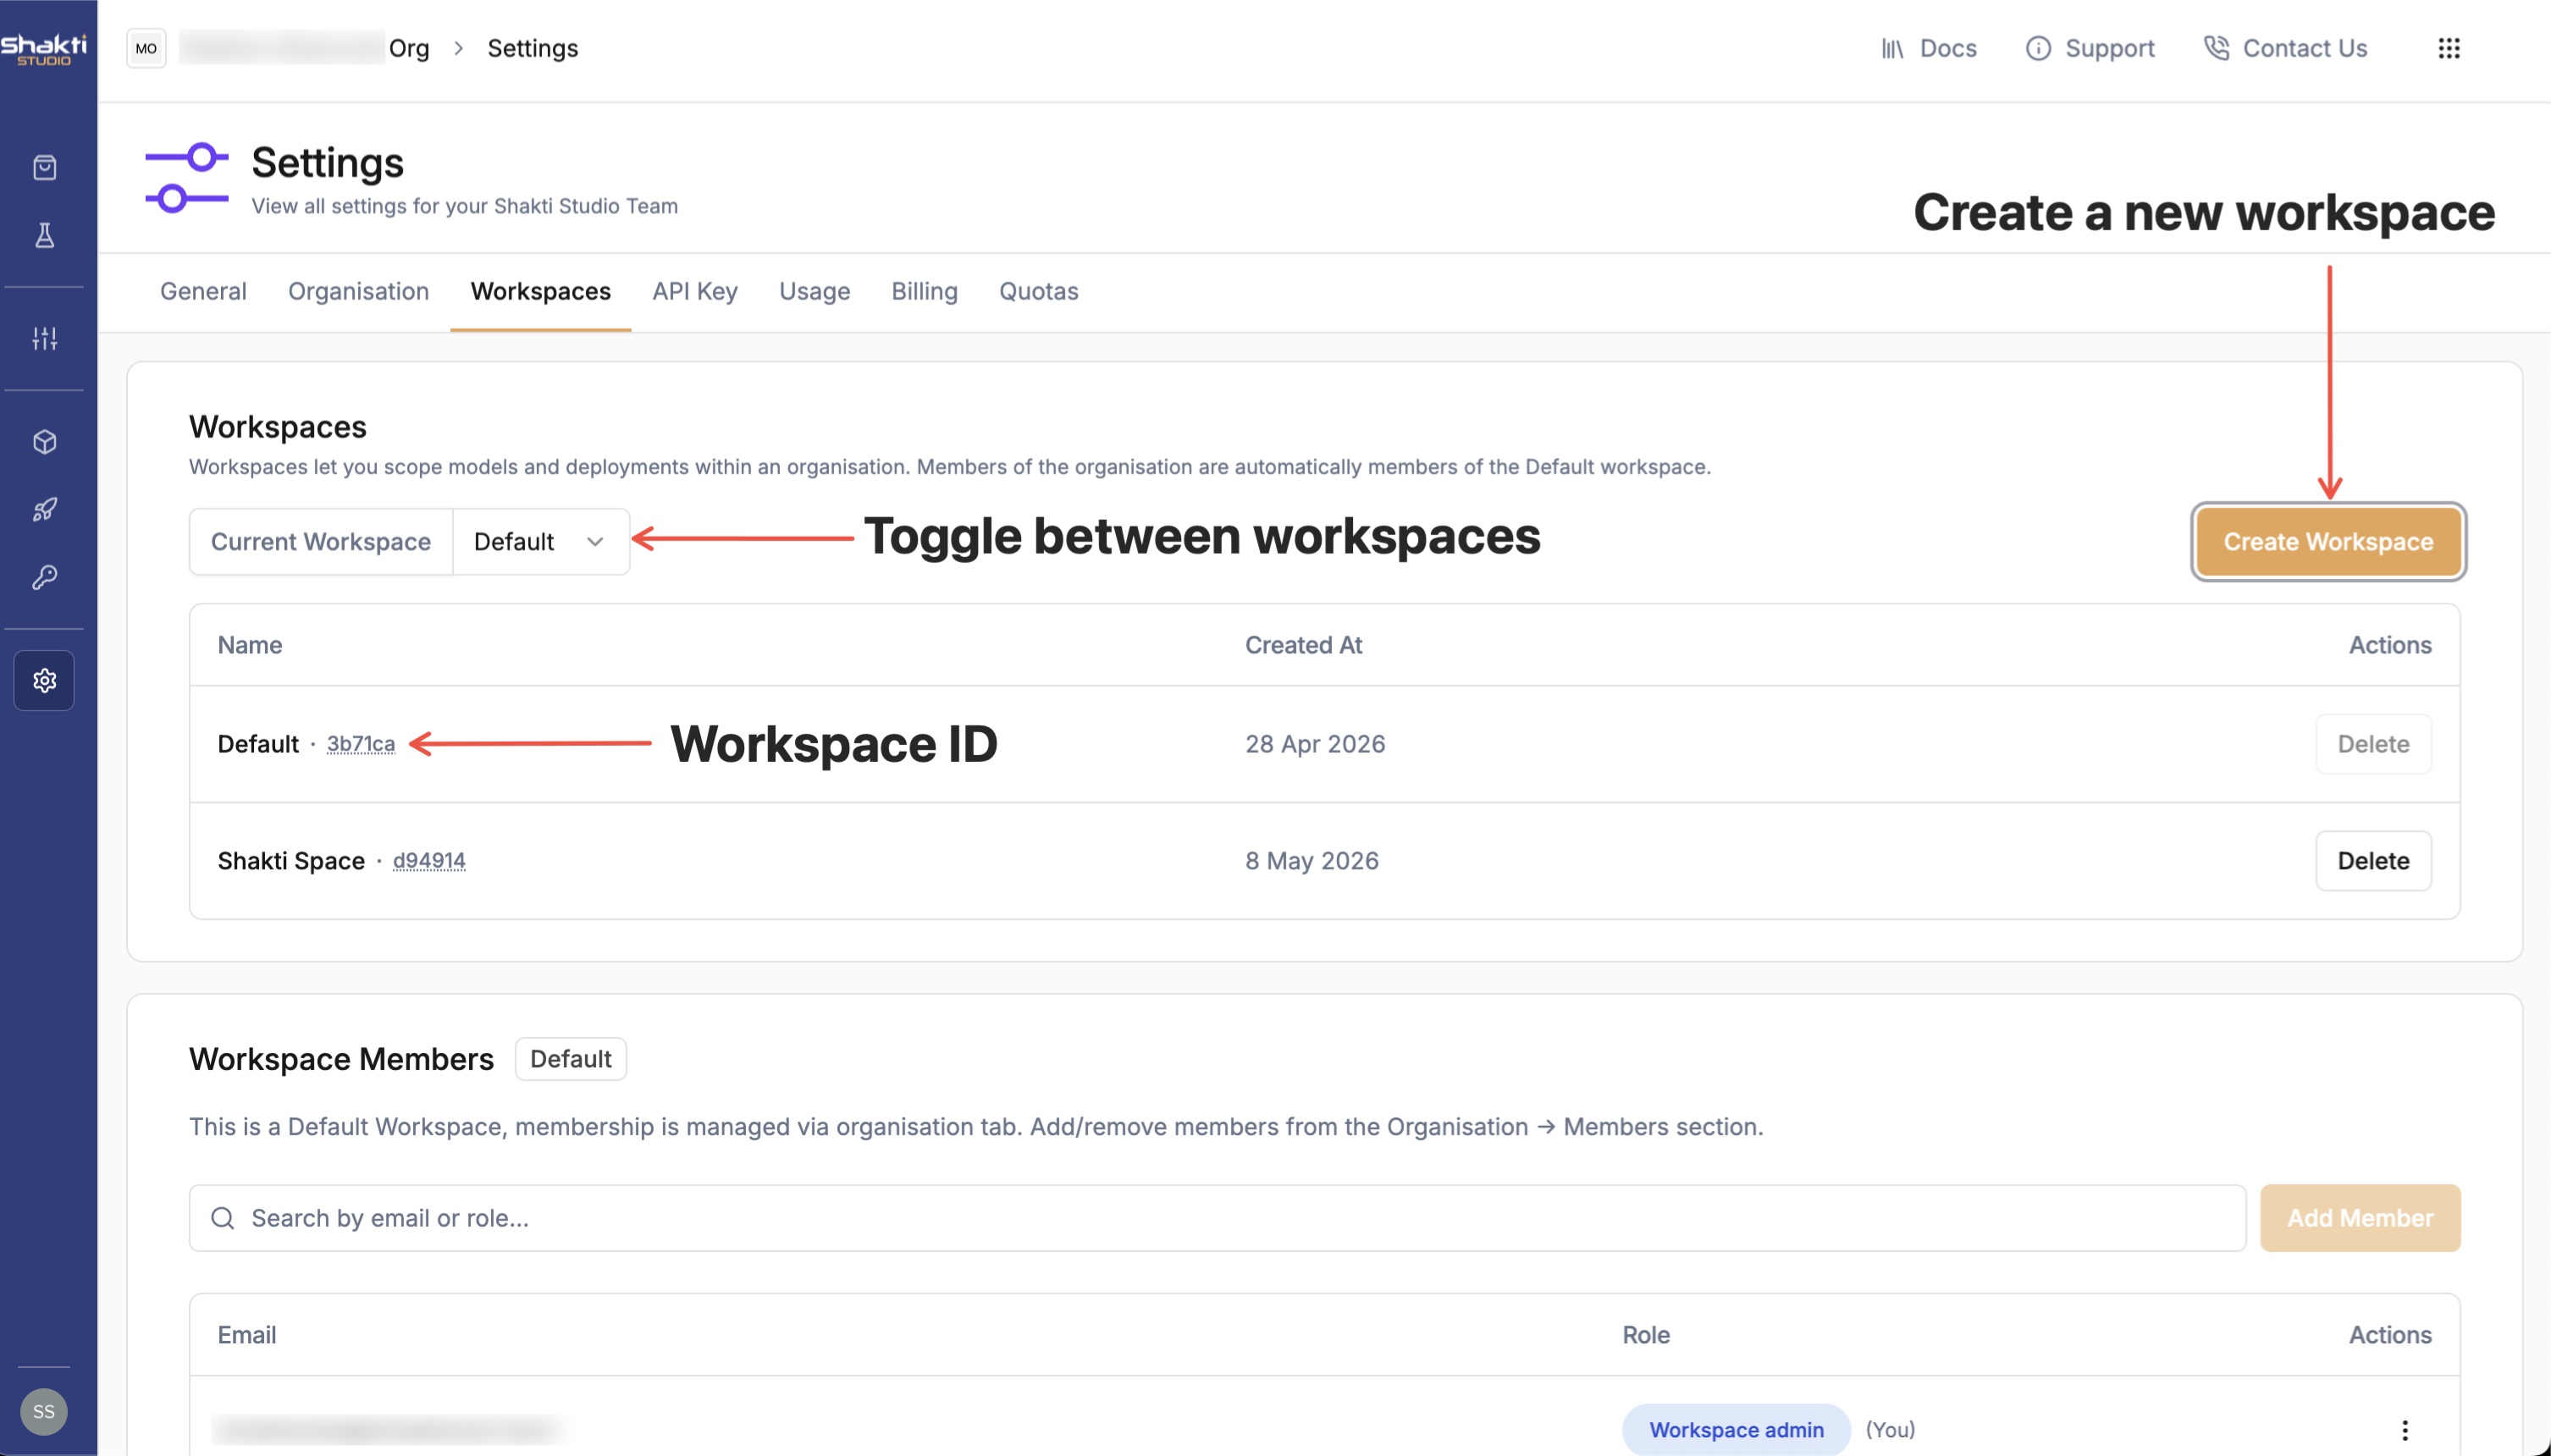Open the Docs link
Screen dimensions: 2551x1456
point(1929,48)
